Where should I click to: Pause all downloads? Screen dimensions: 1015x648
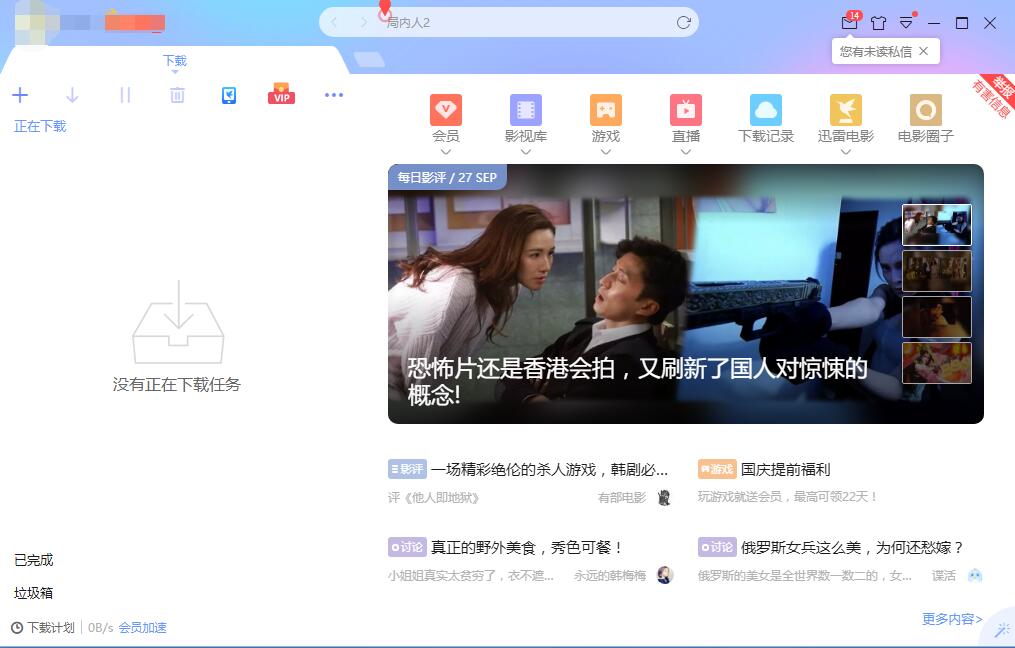[x=124, y=95]
